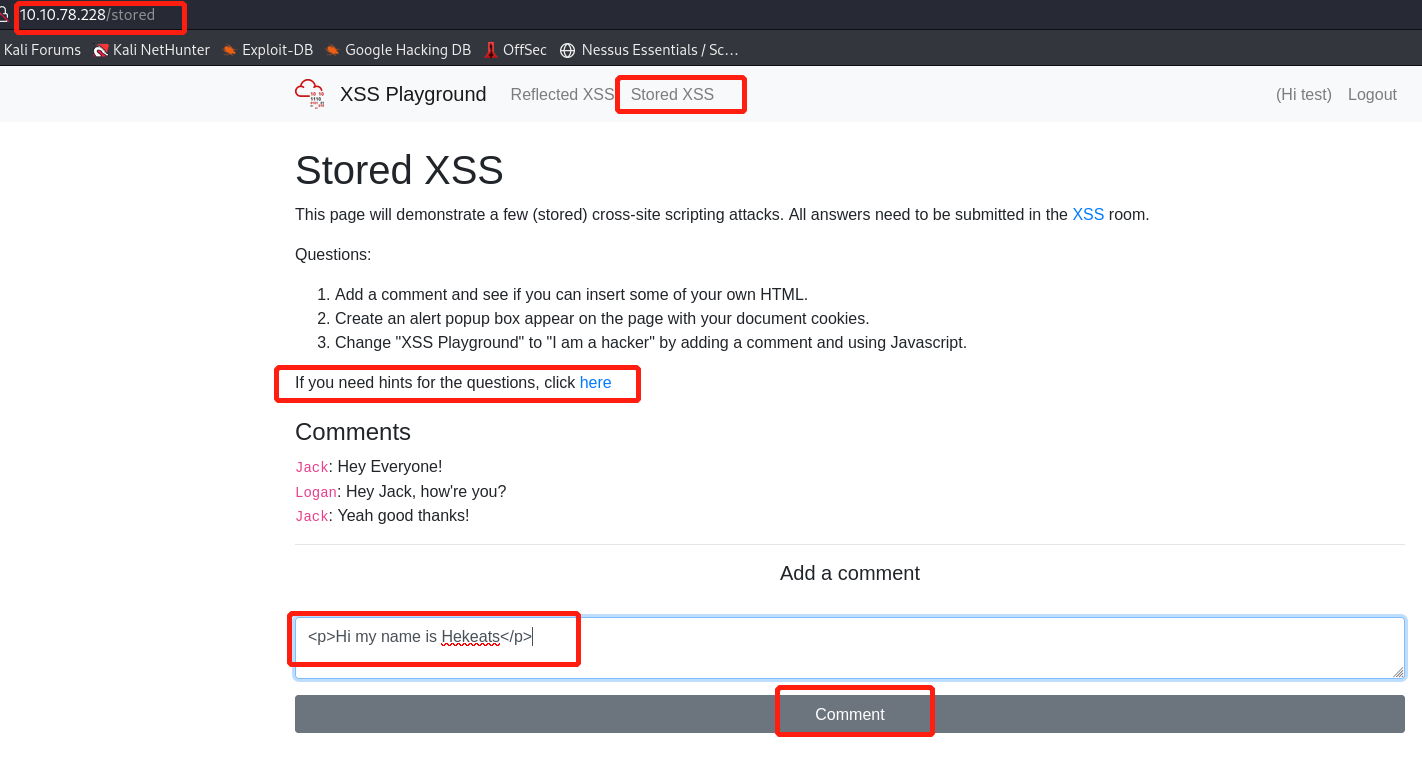Viewport: 1422px width, 770px height.
Task: Click the Logan username in comments
Action: click(x=316, y=492)
